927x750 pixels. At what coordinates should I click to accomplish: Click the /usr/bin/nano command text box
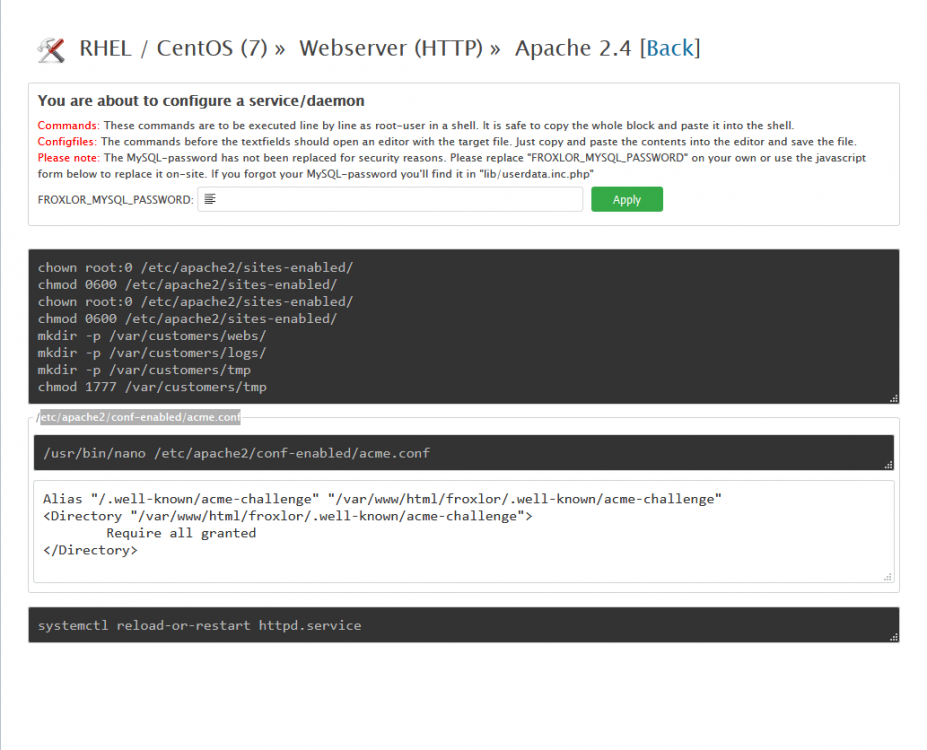click(x=462, y=453)
